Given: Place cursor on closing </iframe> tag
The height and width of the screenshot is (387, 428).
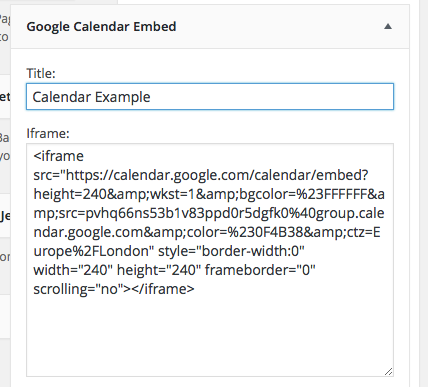Looking at the screenshot, I should tap(163, 289).
